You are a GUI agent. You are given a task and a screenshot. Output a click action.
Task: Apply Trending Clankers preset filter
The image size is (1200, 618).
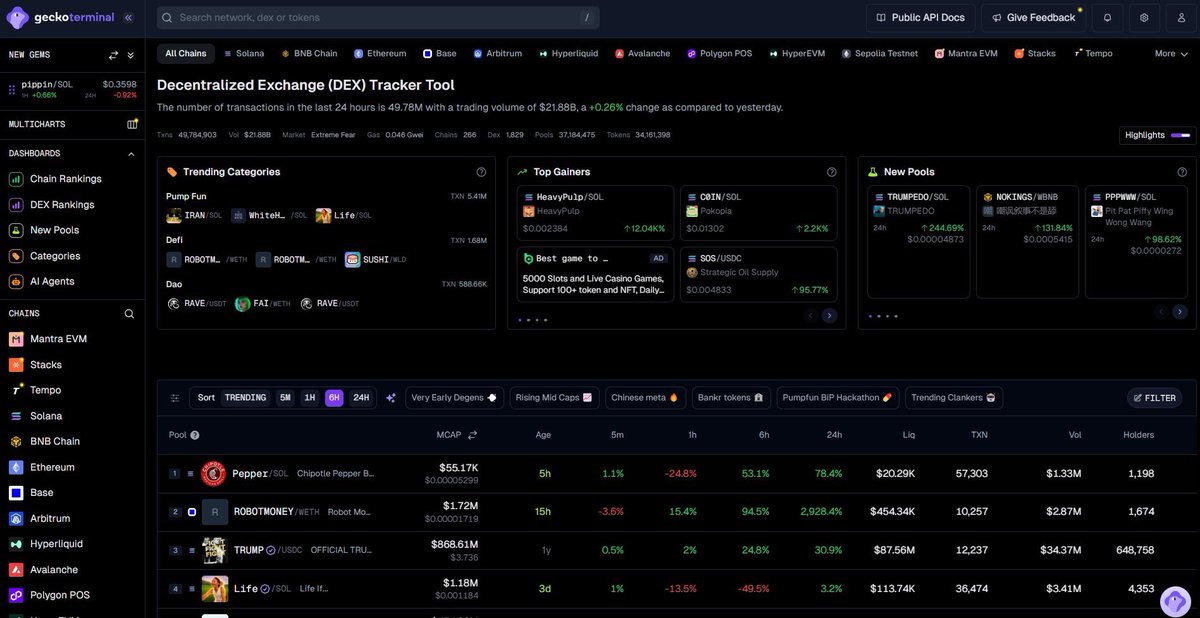954,398
